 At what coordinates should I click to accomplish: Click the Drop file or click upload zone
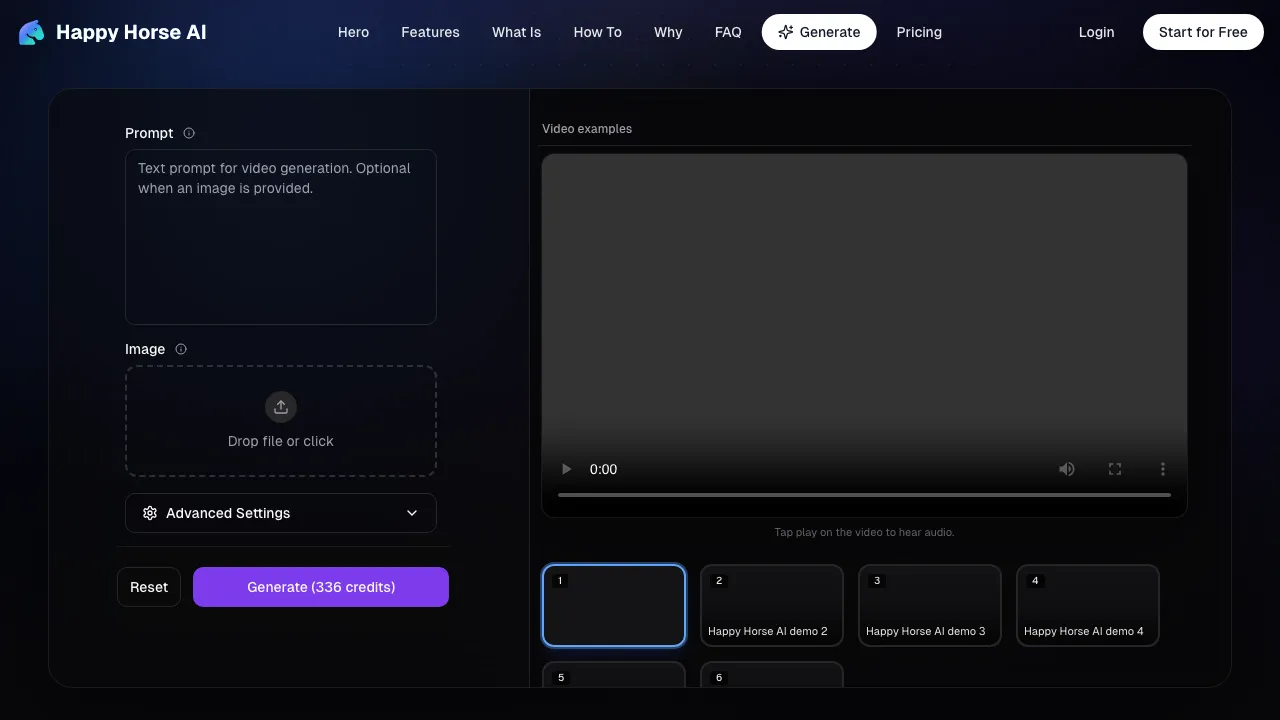click(281, 421)
